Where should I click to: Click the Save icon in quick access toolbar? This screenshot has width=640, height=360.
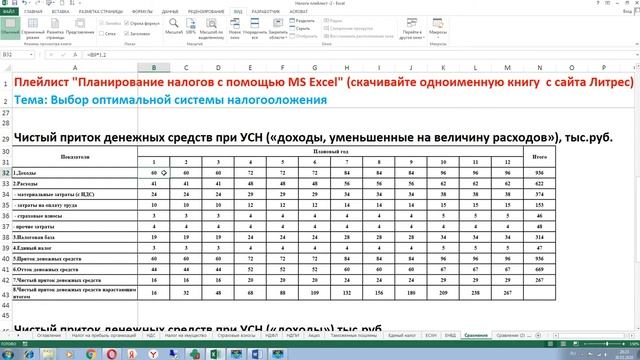[14, 3]
